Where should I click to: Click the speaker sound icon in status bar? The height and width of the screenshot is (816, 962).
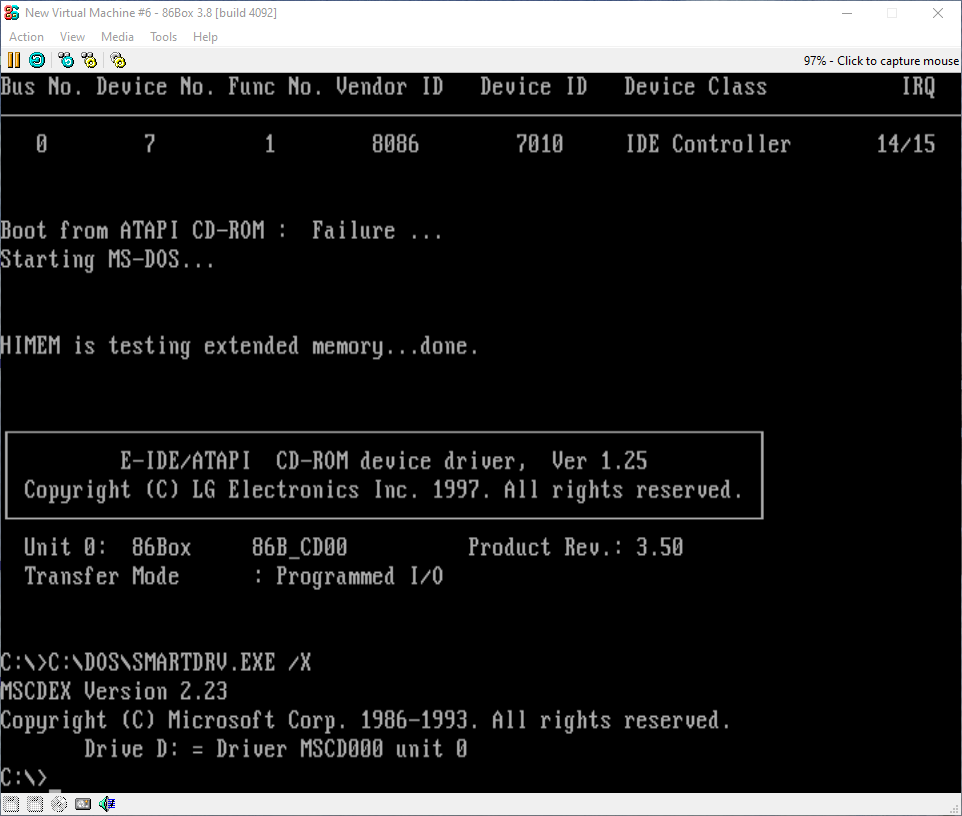click(107, 804)
